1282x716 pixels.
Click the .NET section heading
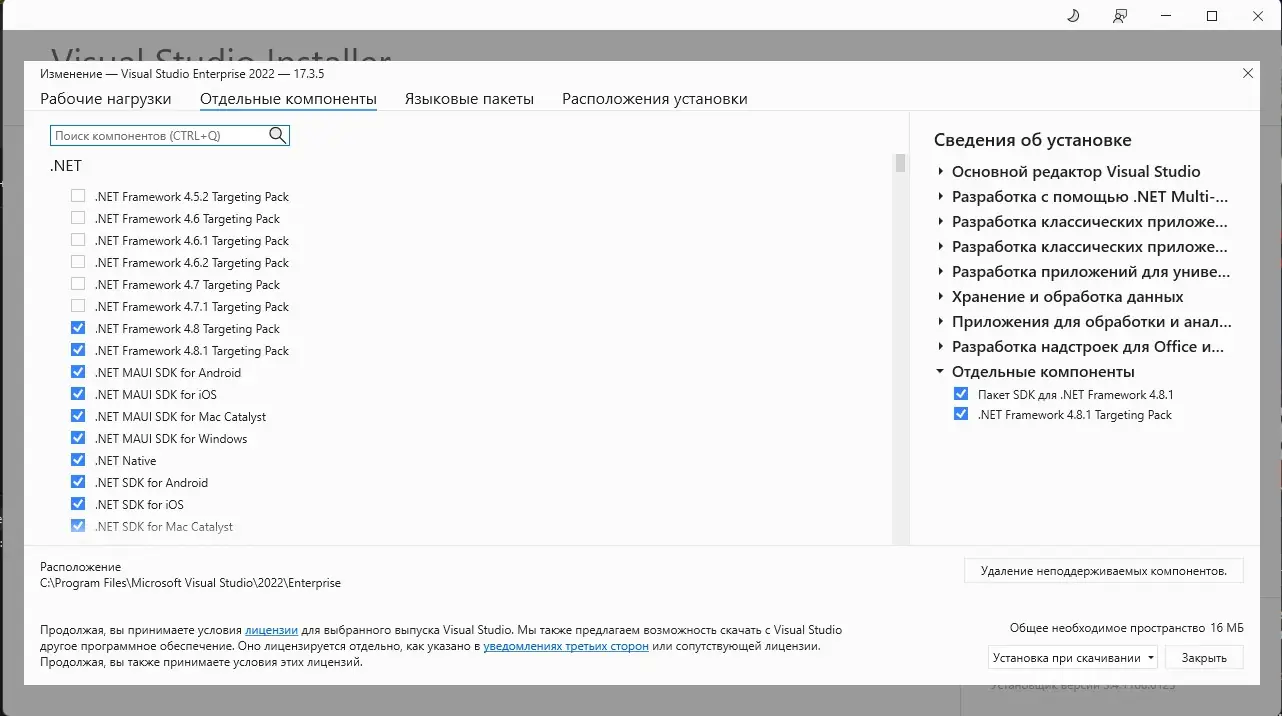pyautogui.click(x=65, y=166)
